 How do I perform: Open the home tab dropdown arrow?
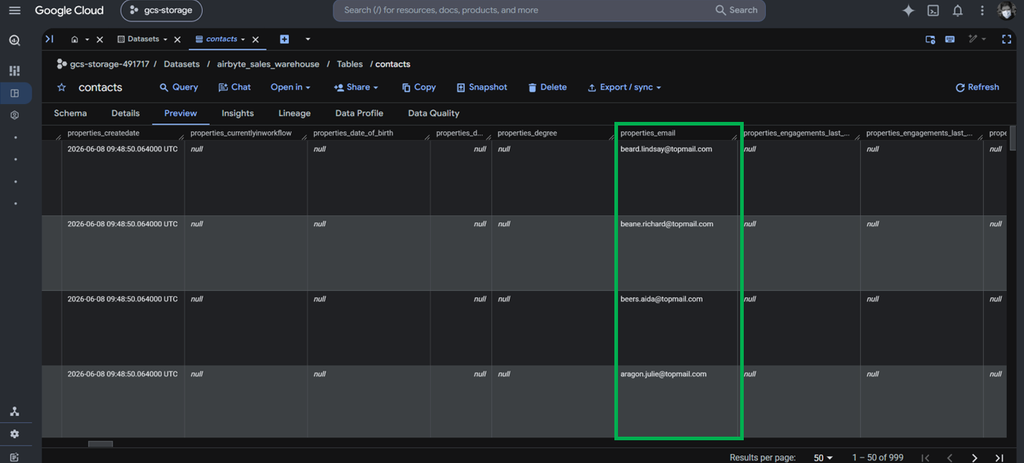click(x=87, y=39)
